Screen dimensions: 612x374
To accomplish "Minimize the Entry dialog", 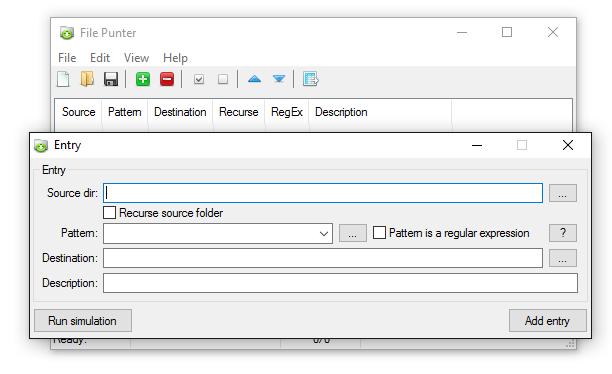I will coord(477,145).
